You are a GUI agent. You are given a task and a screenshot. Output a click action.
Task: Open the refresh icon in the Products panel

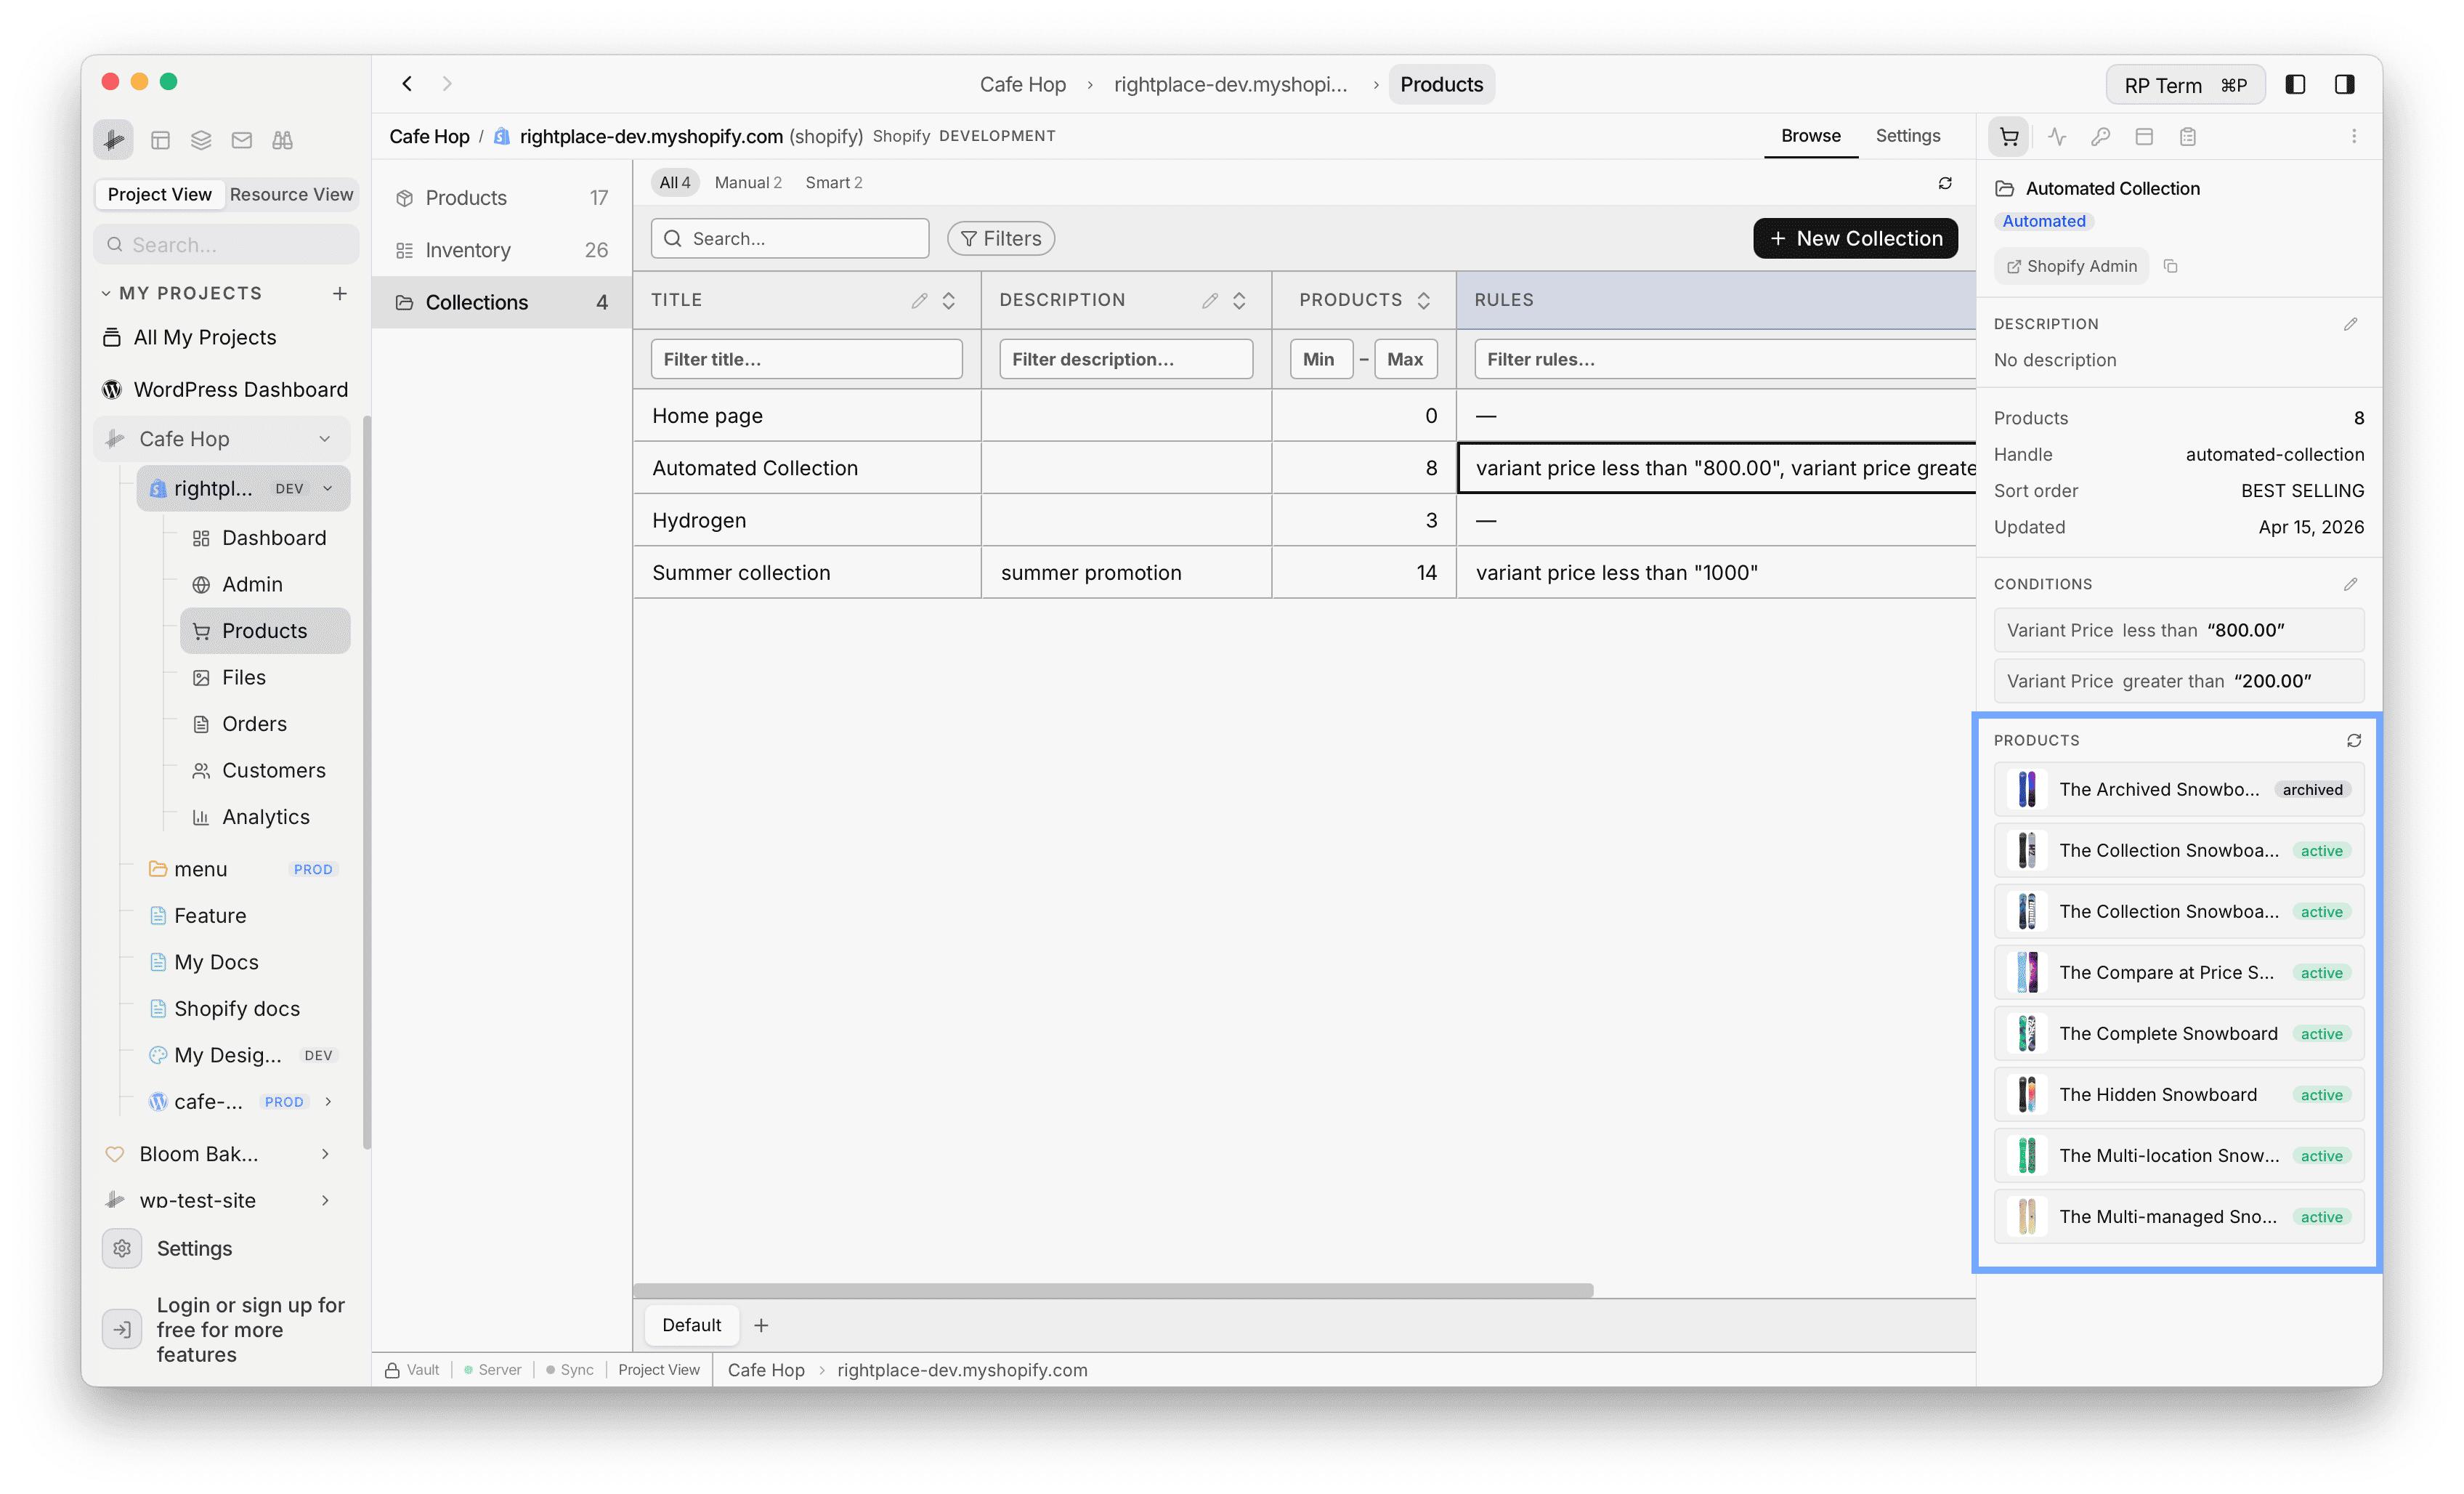(2354, 740)
